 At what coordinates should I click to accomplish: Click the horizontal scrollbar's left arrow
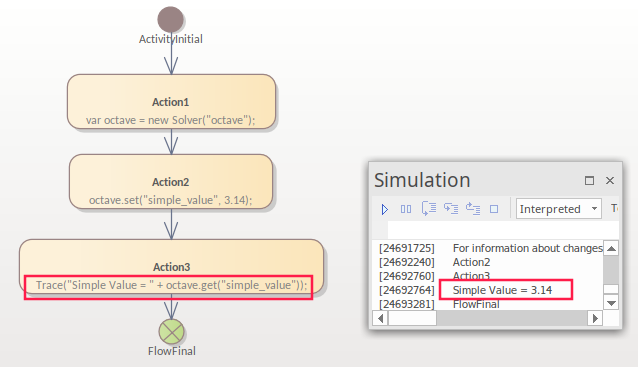click(380, 318)
